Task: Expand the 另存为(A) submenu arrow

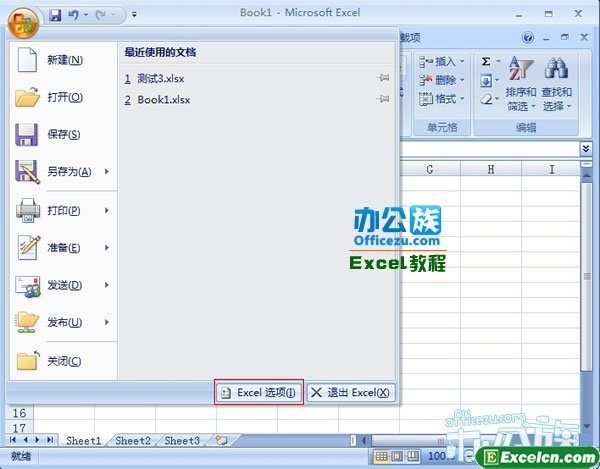Action: (107, 171)
